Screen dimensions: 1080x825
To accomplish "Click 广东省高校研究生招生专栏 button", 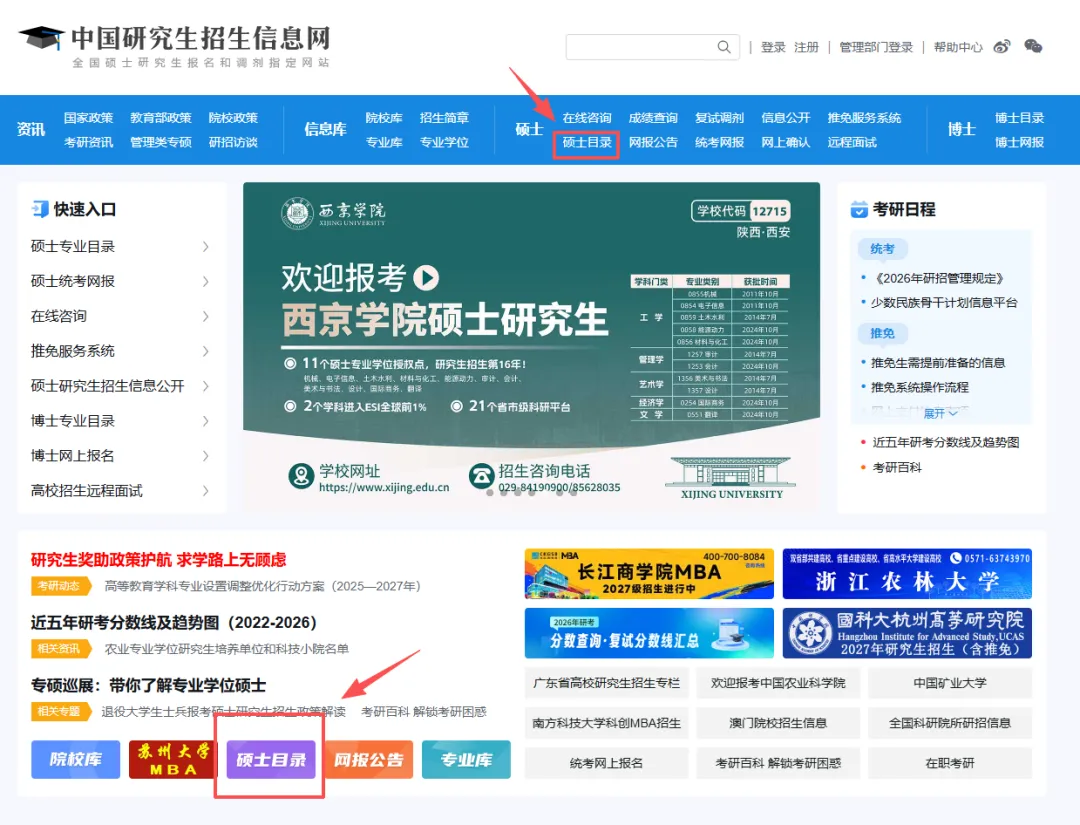I will click(606, 683).
